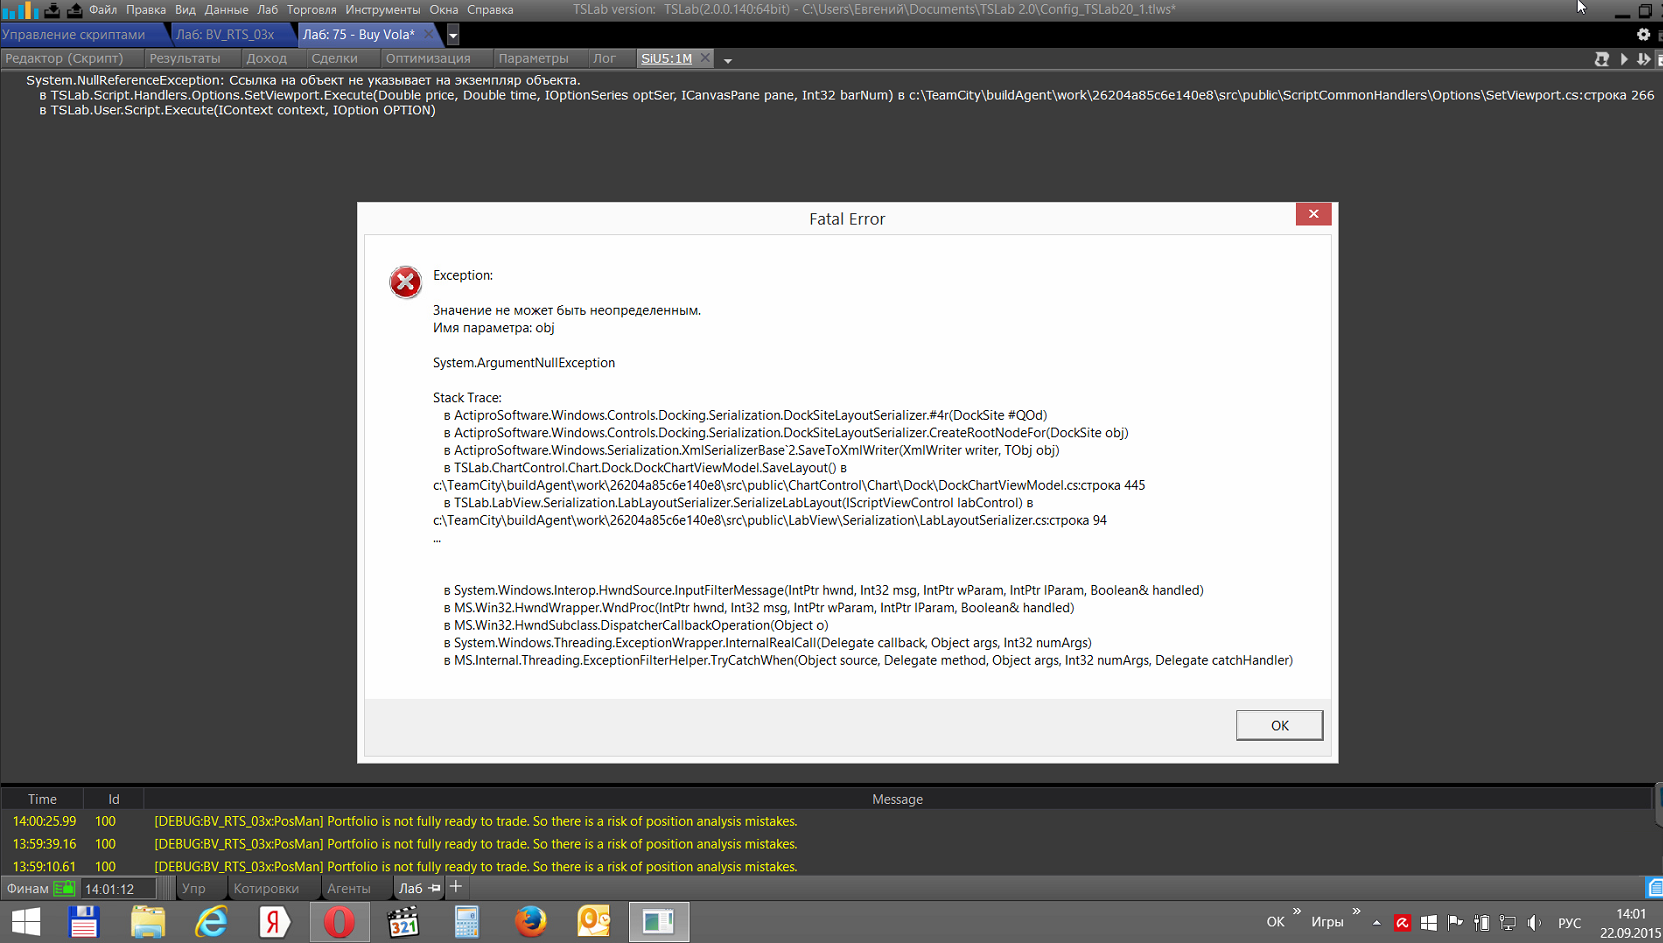Close the Лаб: 75 - Buy Vola tab
Viewport: 1663px width, 943px height.
[x=429, y=34]
